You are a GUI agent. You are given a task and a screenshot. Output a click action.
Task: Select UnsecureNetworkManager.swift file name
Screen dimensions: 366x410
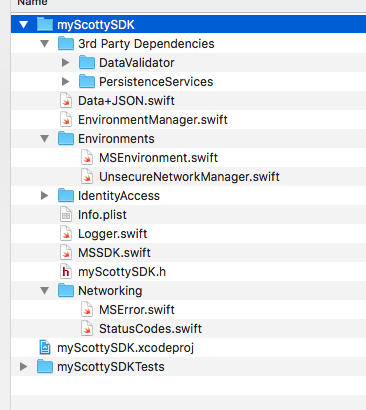point(189,177)
